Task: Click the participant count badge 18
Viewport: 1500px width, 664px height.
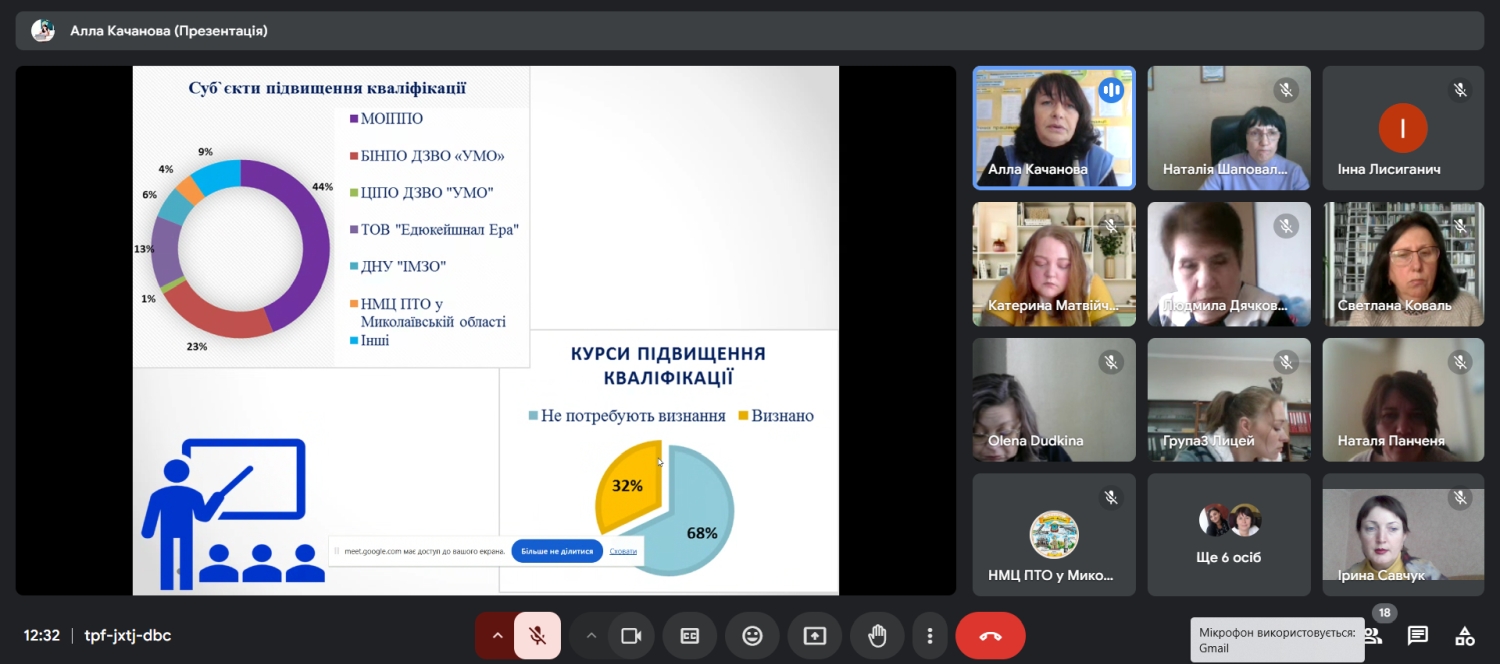Action: pos(1384,613)
